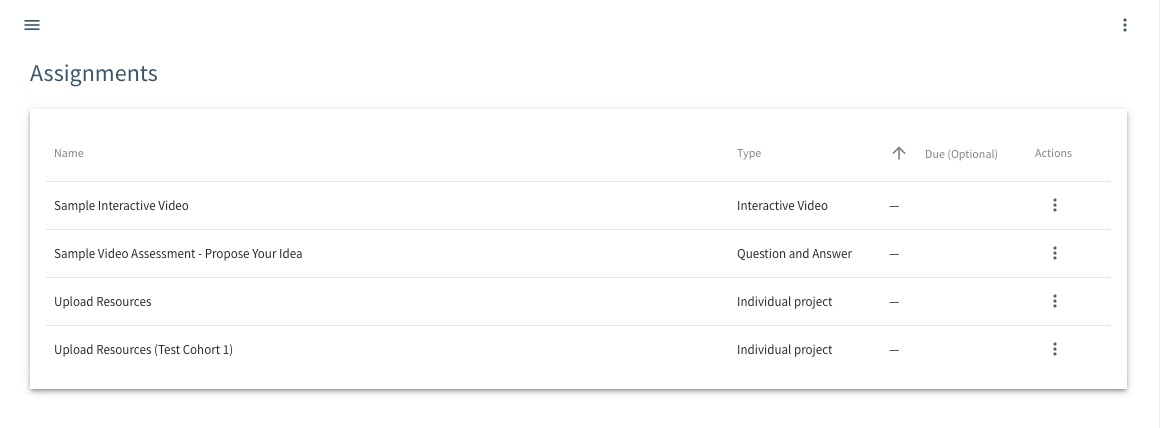Open actions menu for Upload Resources row
Viewport: 1160px width, 428px height.
click(1054, 302)
